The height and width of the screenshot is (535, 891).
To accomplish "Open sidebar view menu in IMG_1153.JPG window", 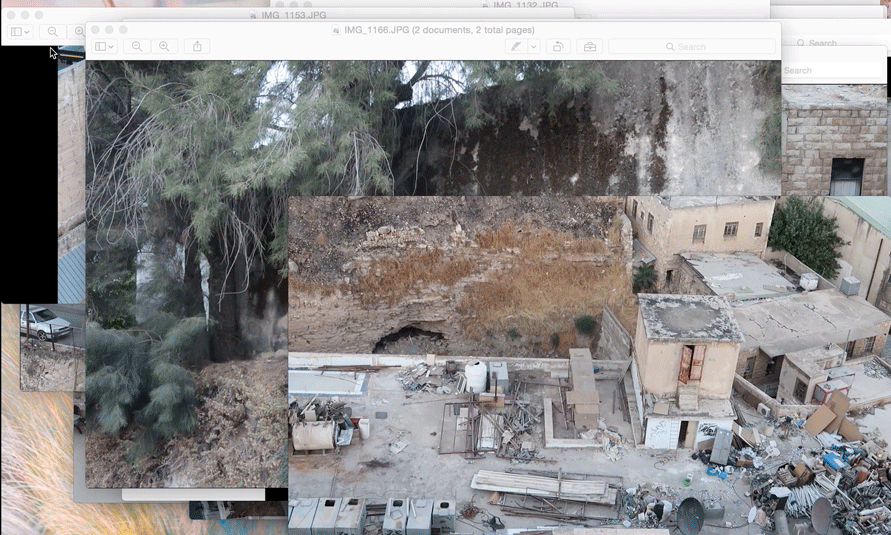I will point(20,32).
